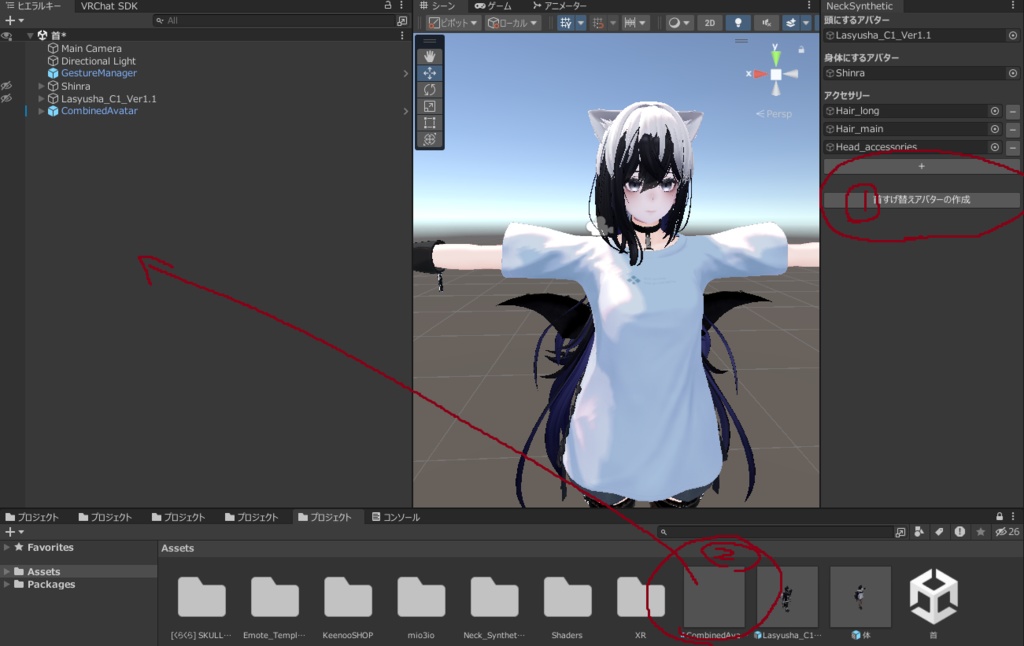
Task: Open NeckSynthetic panel kebab menu
Action: 1013,5
